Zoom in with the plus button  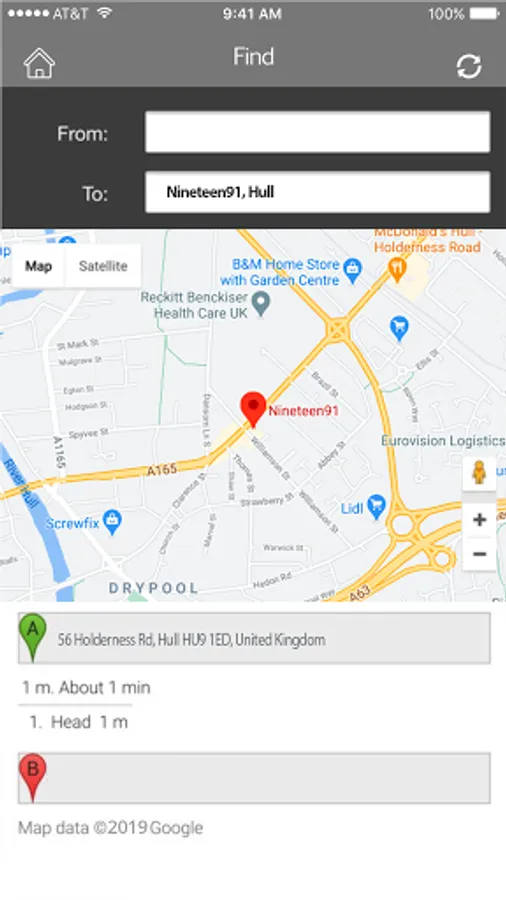pyautogui.click(x=480, y=520)
